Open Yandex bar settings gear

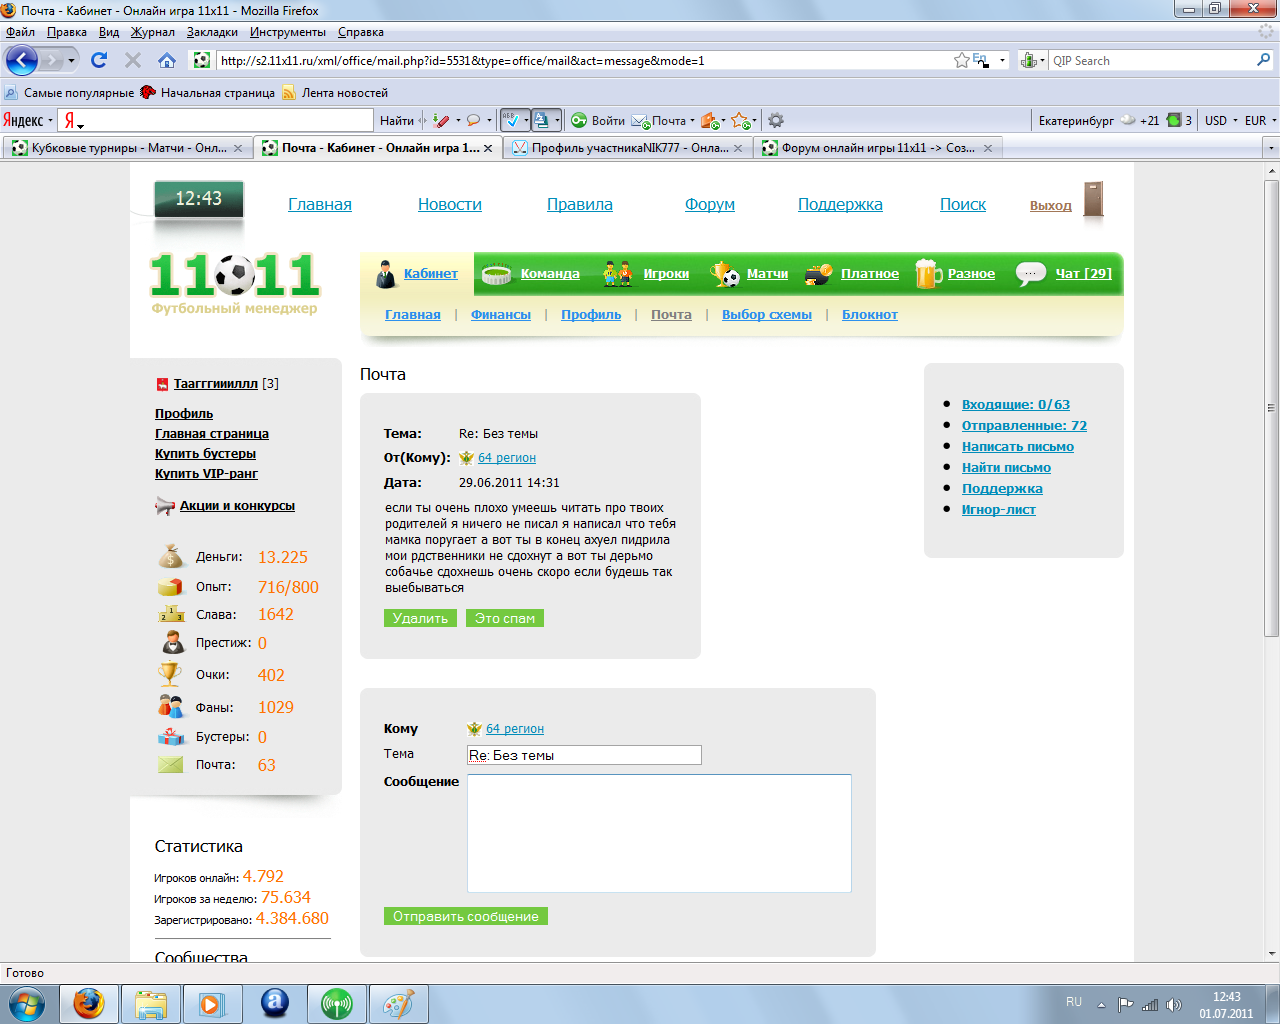coord(775,121)
